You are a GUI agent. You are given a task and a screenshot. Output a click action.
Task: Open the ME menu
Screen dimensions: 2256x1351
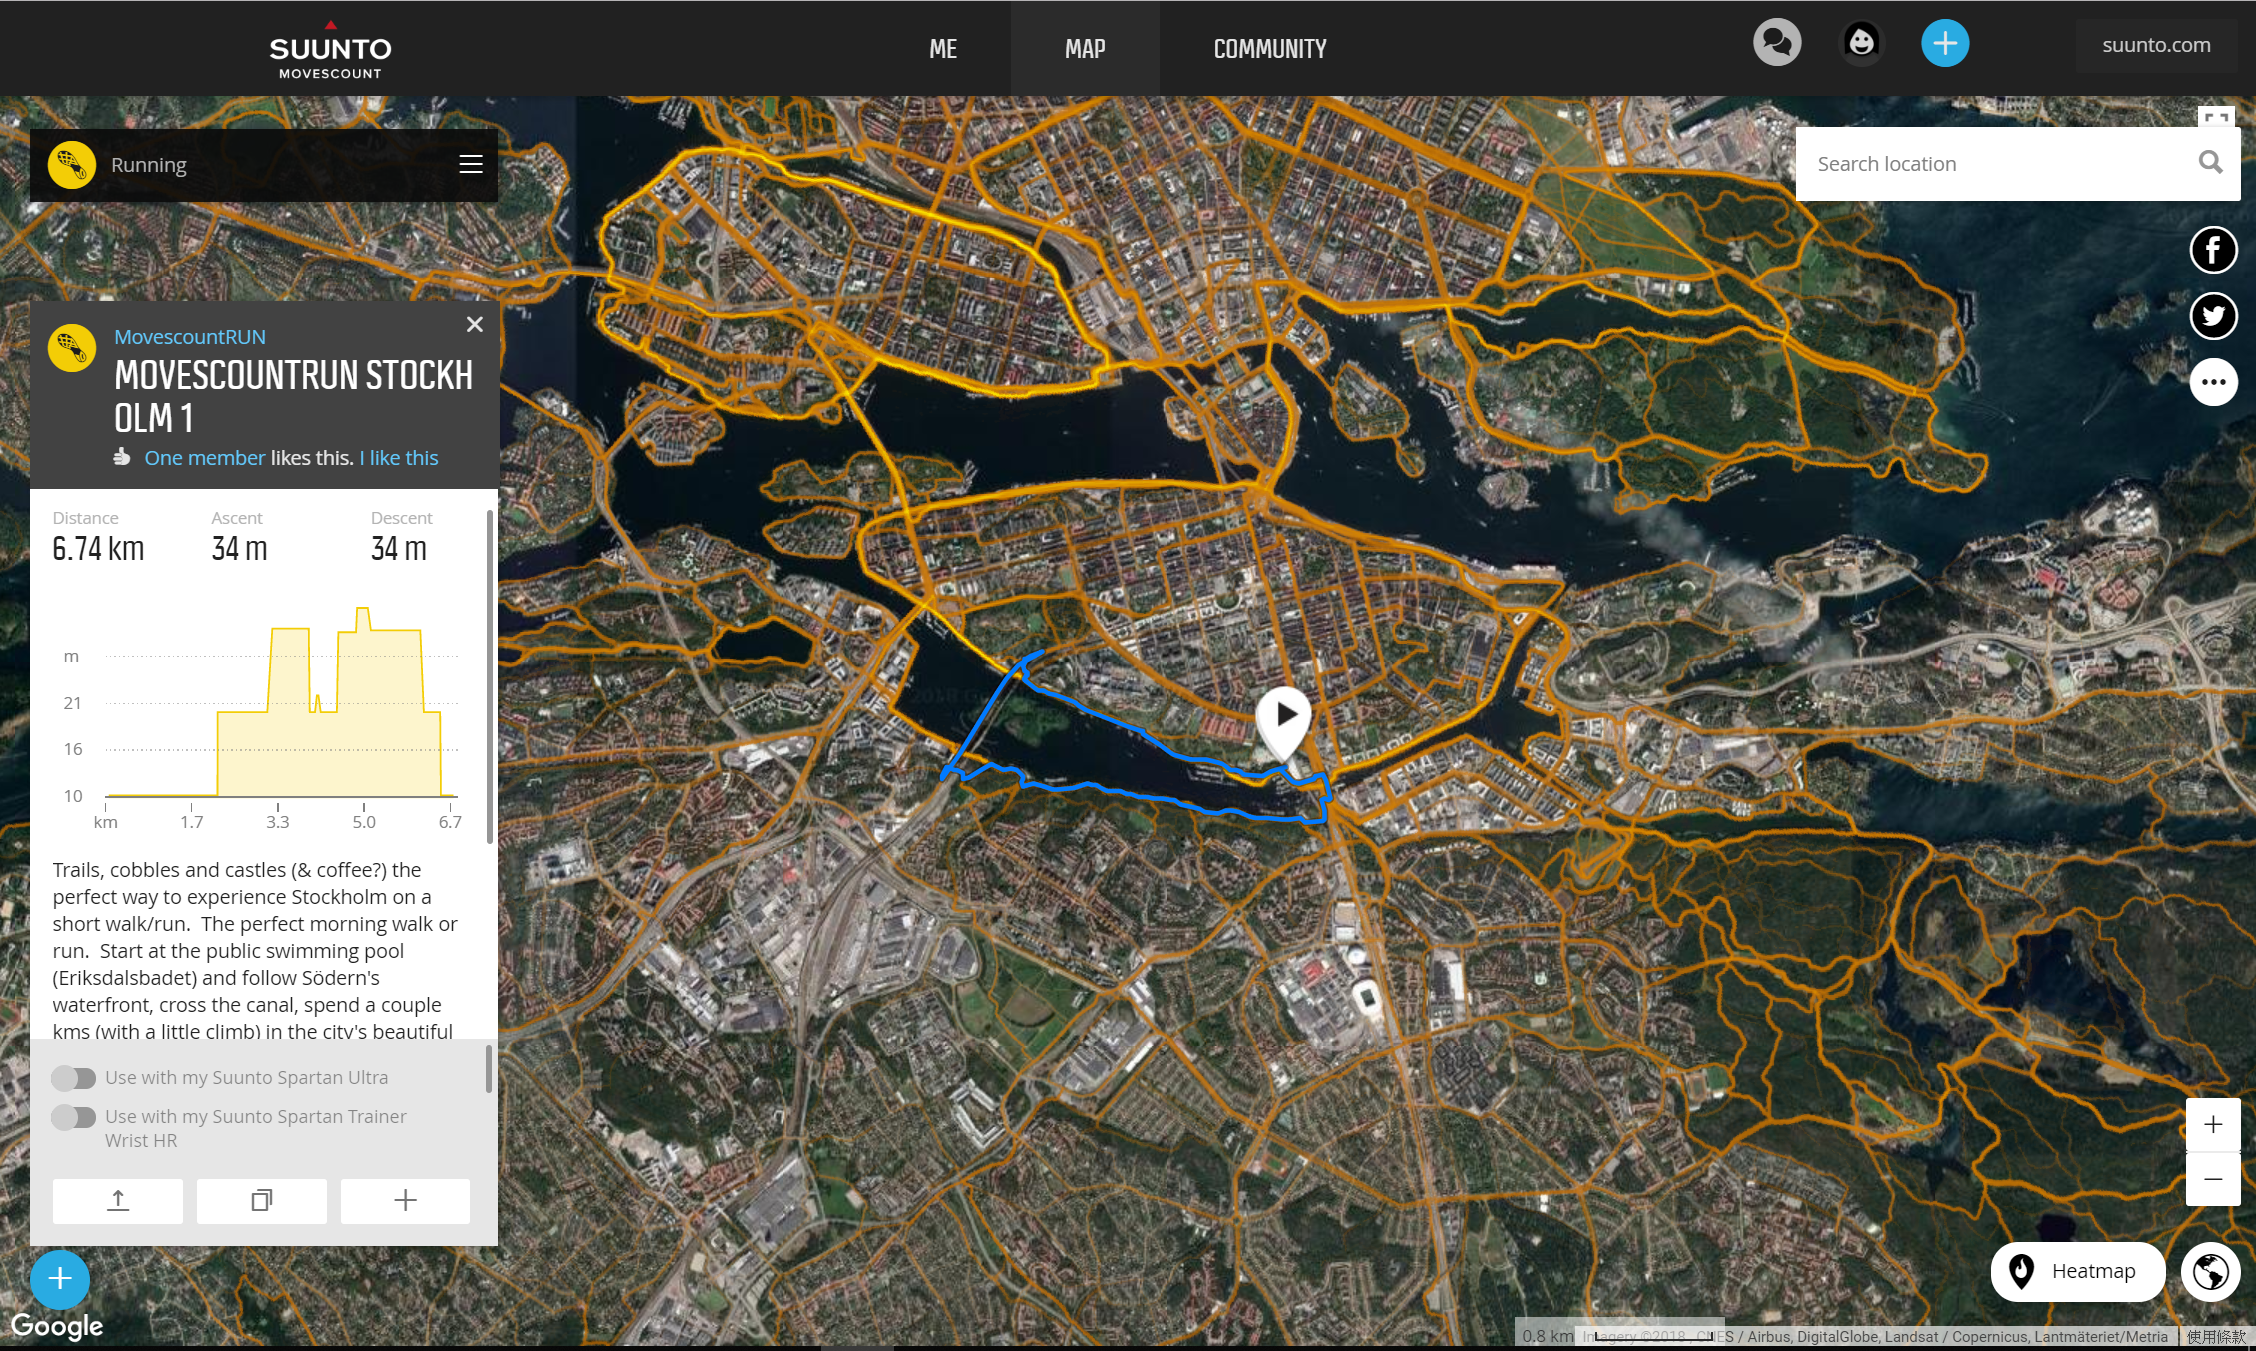[943, 49]
